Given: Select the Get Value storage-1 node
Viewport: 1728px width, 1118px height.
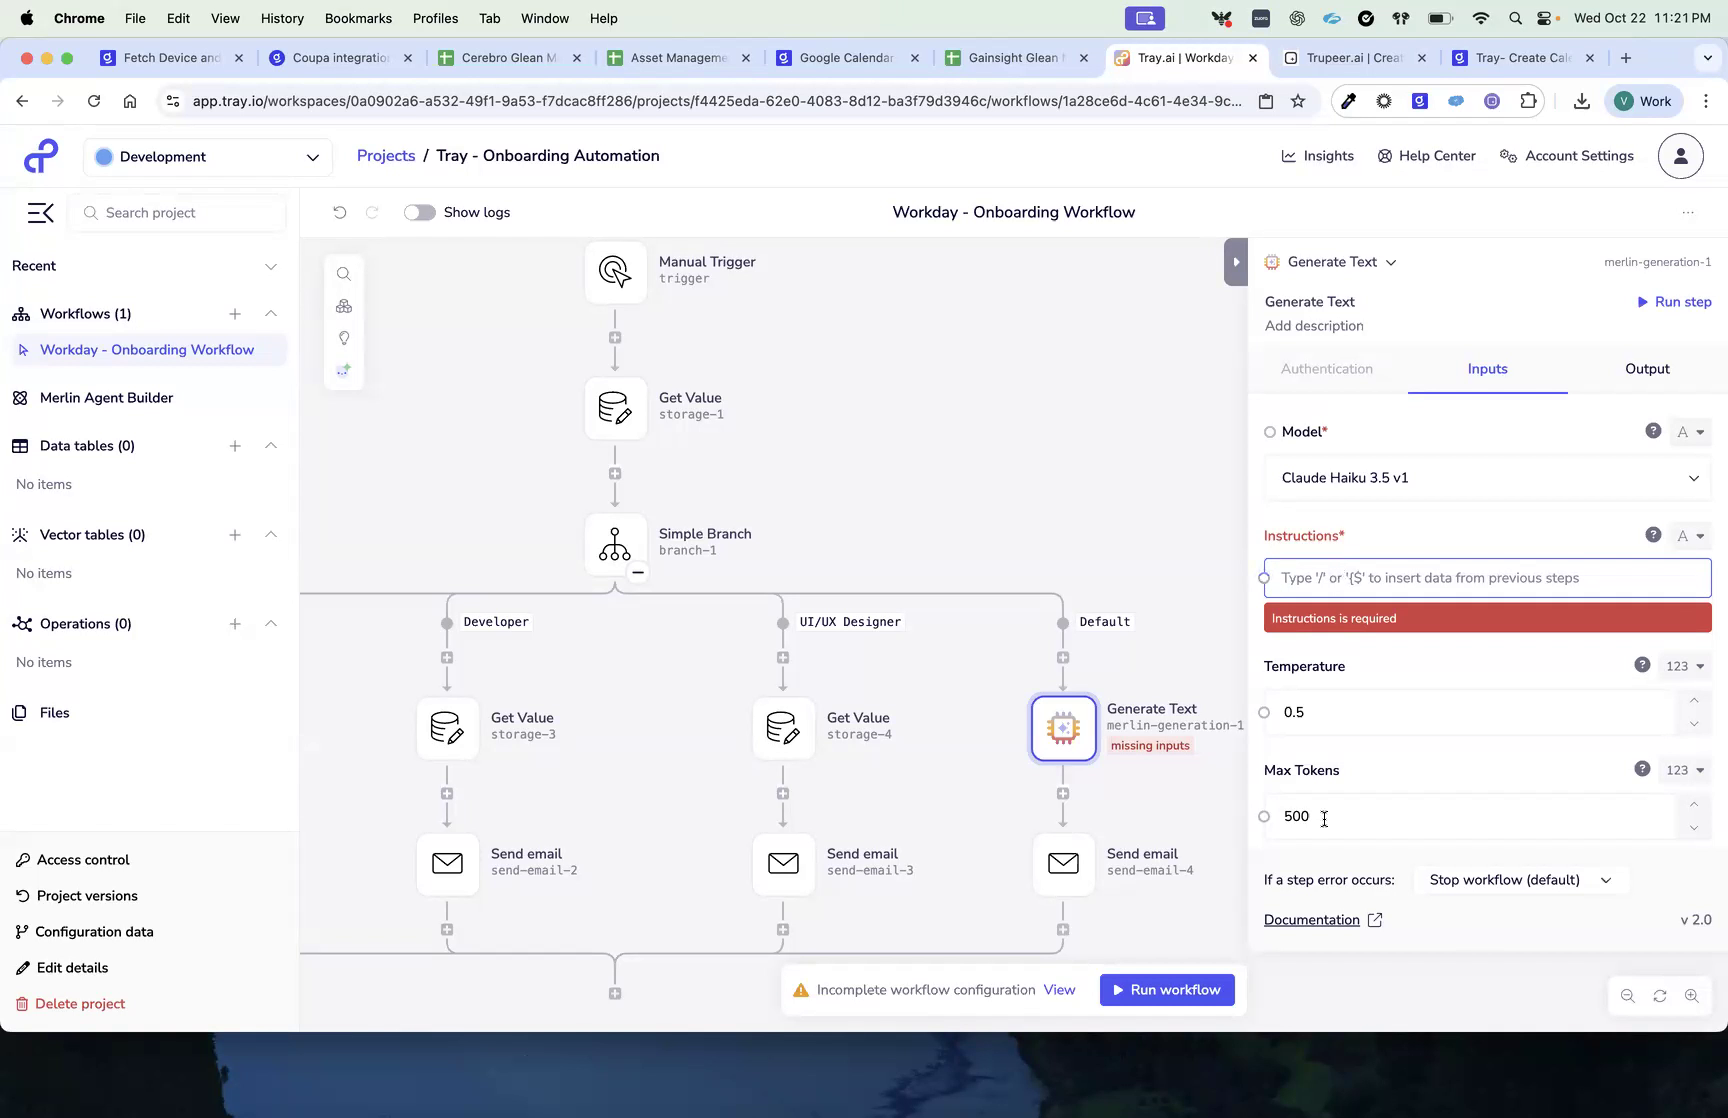Looking at the screenshot, I should tap(615, 408).
